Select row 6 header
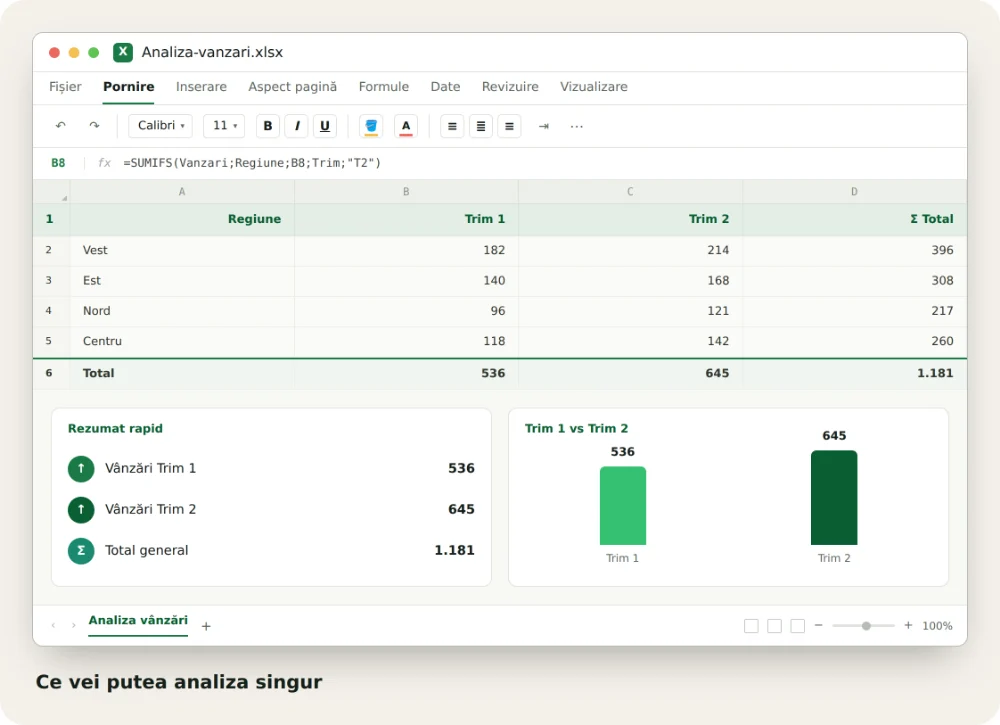Image resolution: width=1000 pixels, height=725 pixels. (x=49, y=373)
